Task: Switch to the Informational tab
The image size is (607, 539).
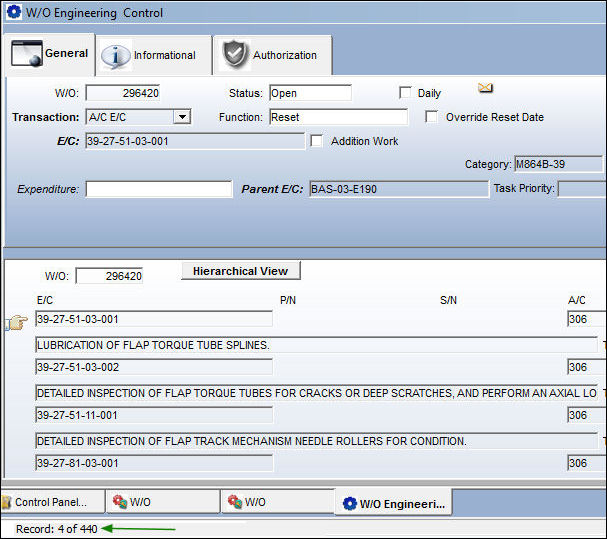Action: point(154,55)
